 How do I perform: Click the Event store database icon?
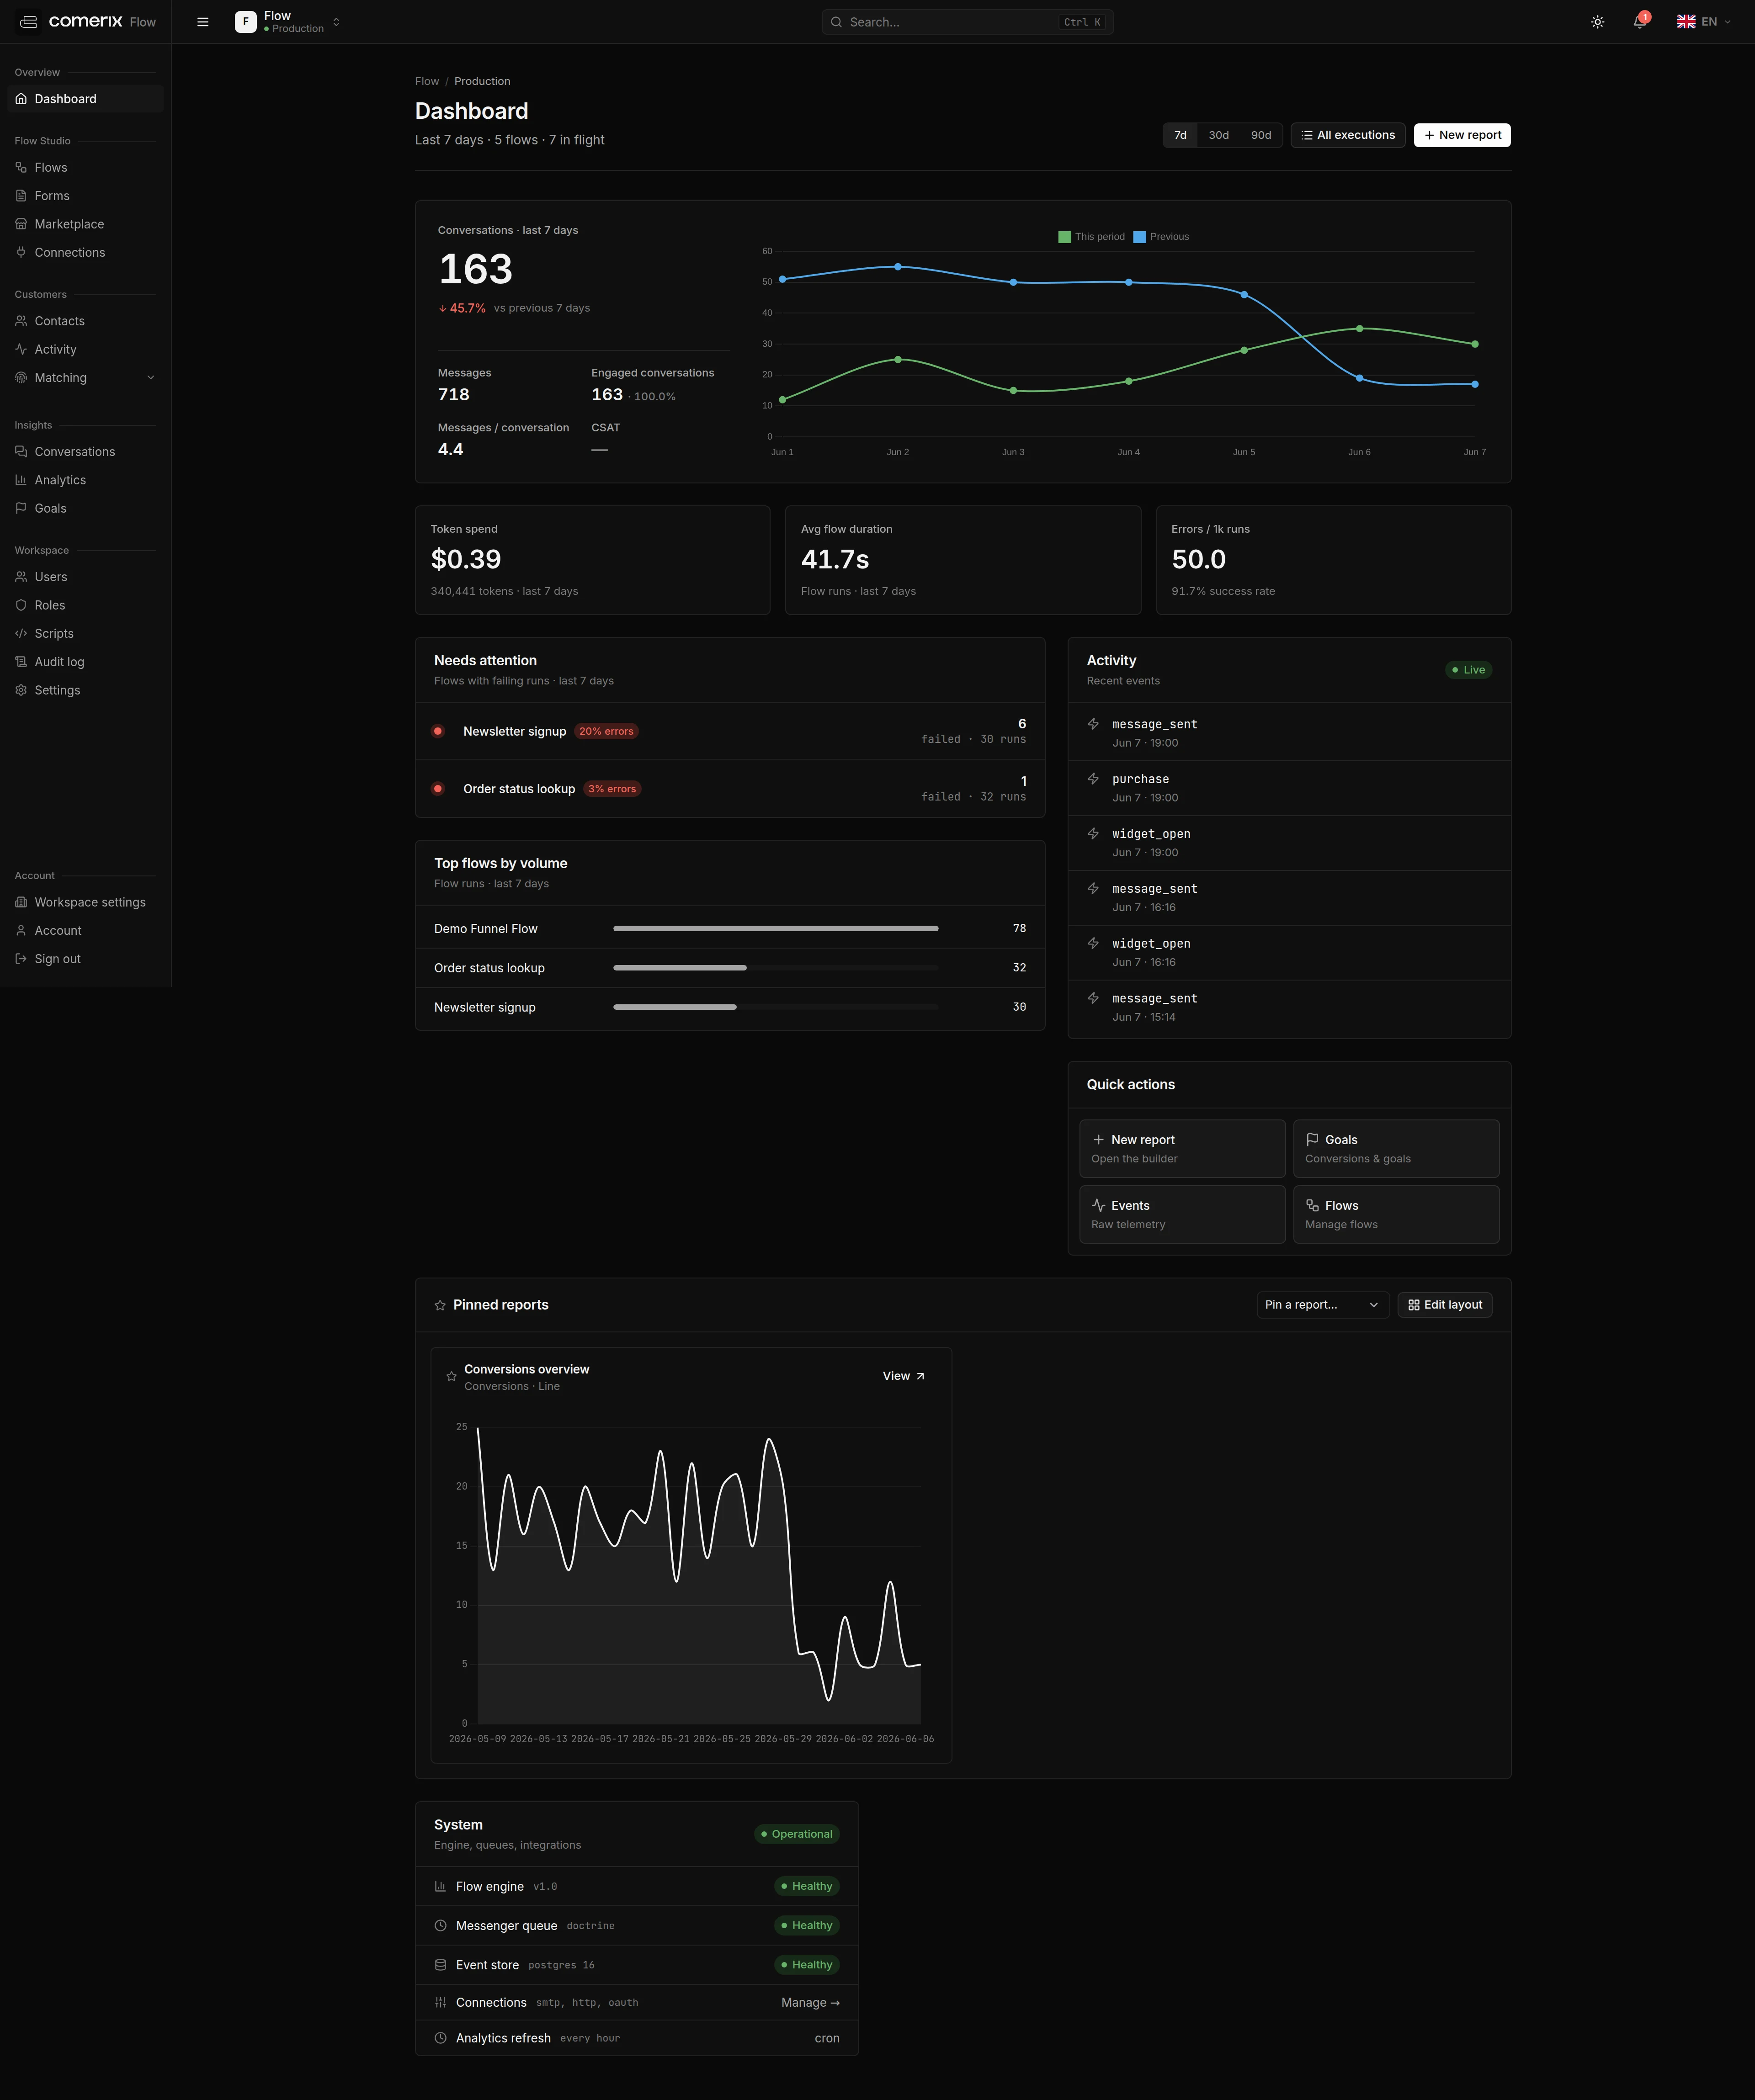(440, 1965)
